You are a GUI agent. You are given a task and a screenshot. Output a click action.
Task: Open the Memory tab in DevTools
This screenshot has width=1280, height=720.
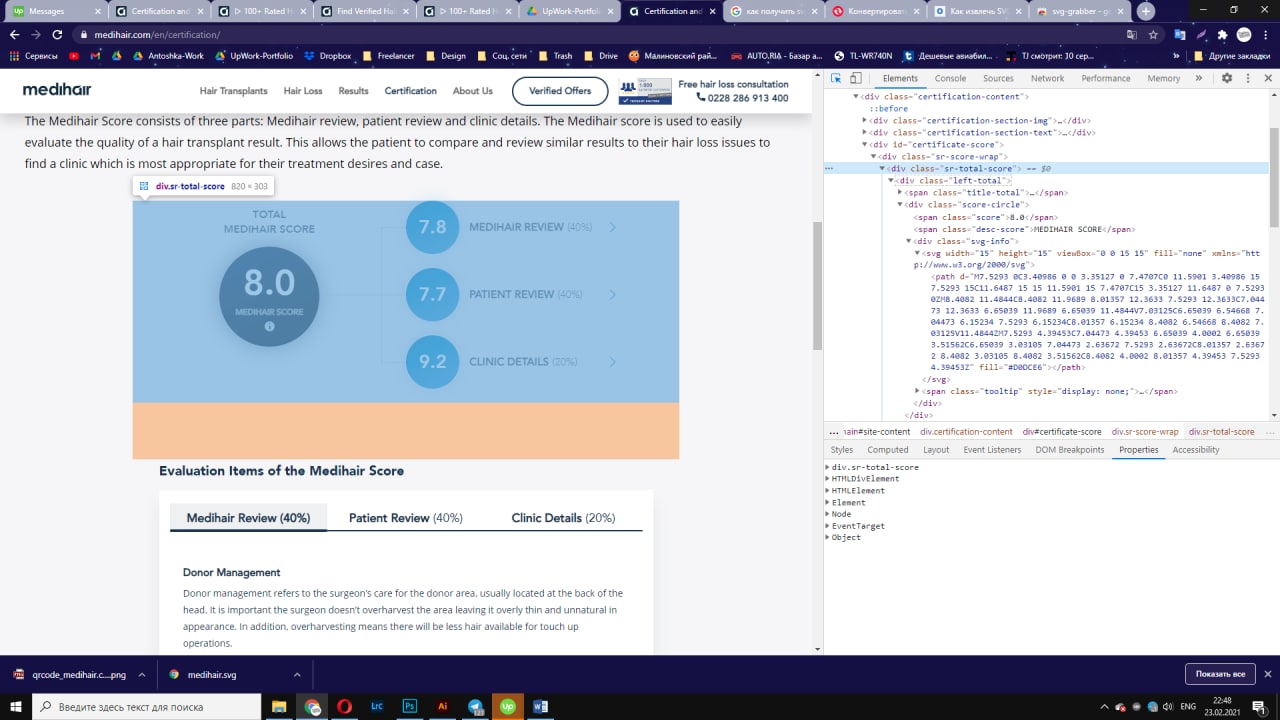(x=1164, y=78)
